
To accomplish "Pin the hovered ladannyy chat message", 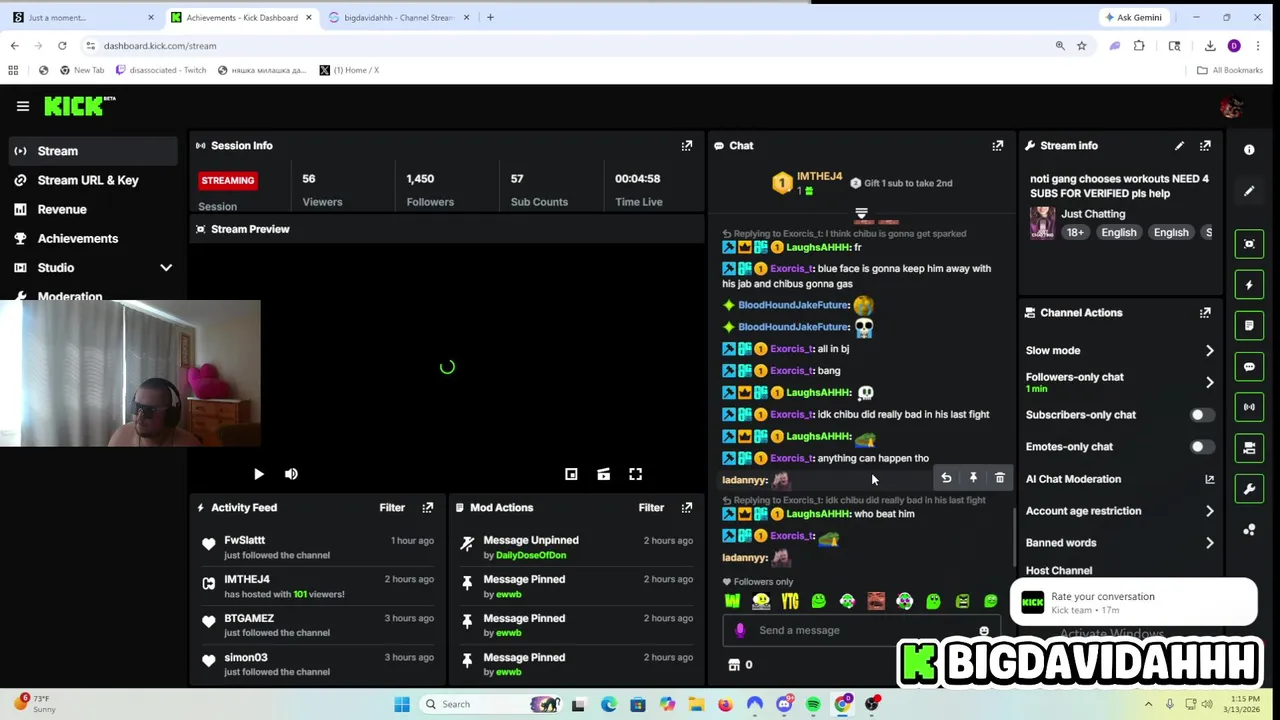I will (x=973, y=479).
